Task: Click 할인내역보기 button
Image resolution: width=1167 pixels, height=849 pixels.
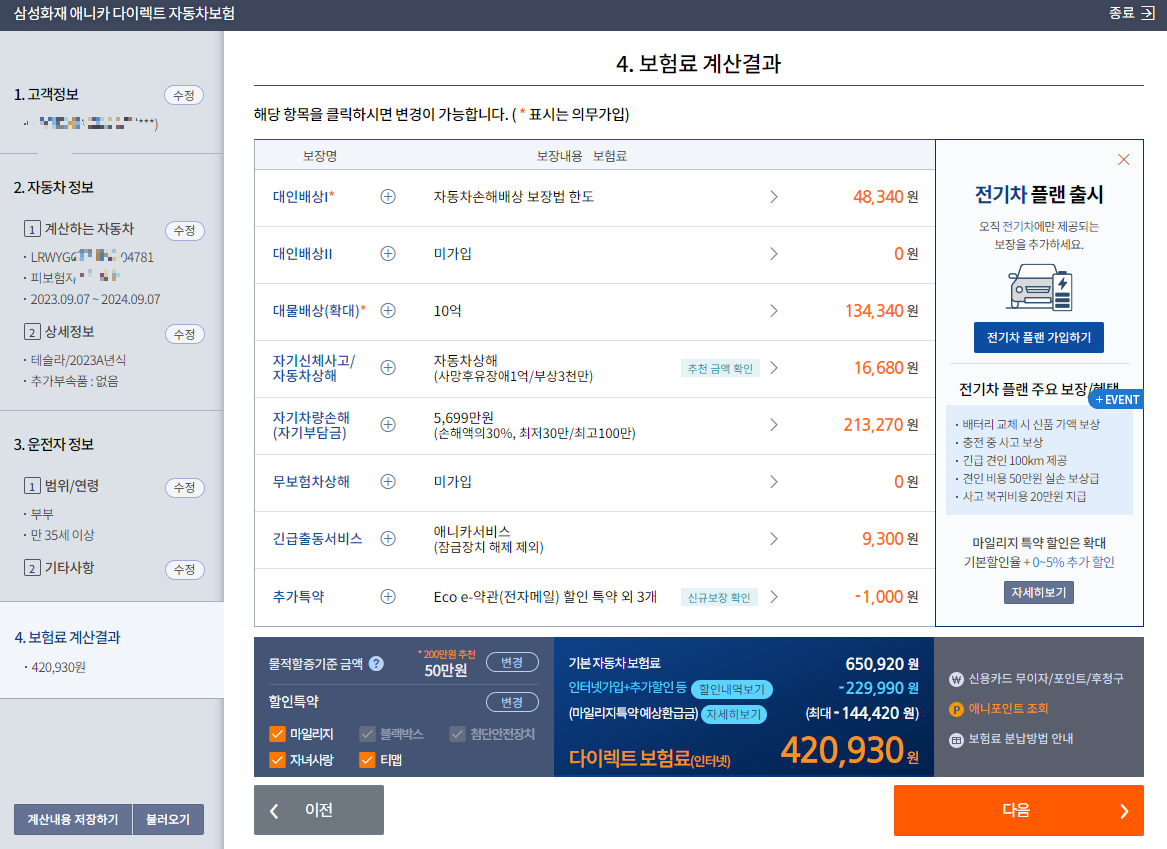Action: 732,690
